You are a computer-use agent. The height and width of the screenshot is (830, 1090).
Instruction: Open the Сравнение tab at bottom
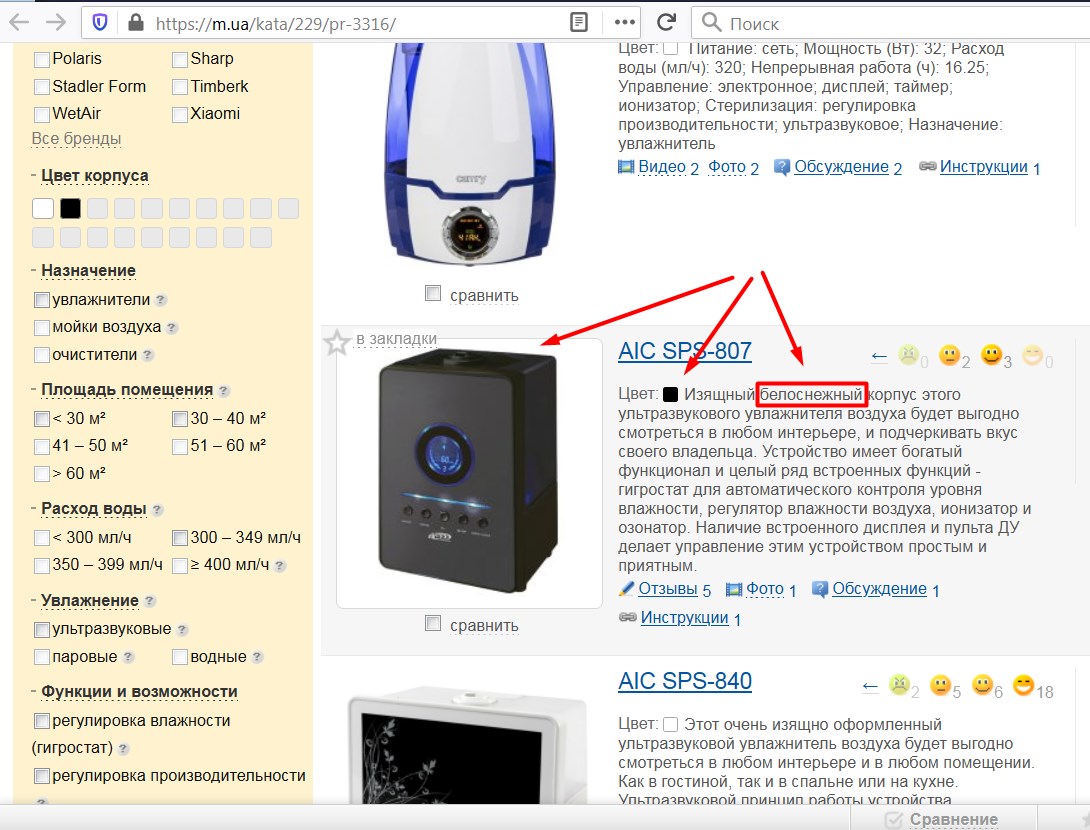pyautogui.click(x=941, y=819)
